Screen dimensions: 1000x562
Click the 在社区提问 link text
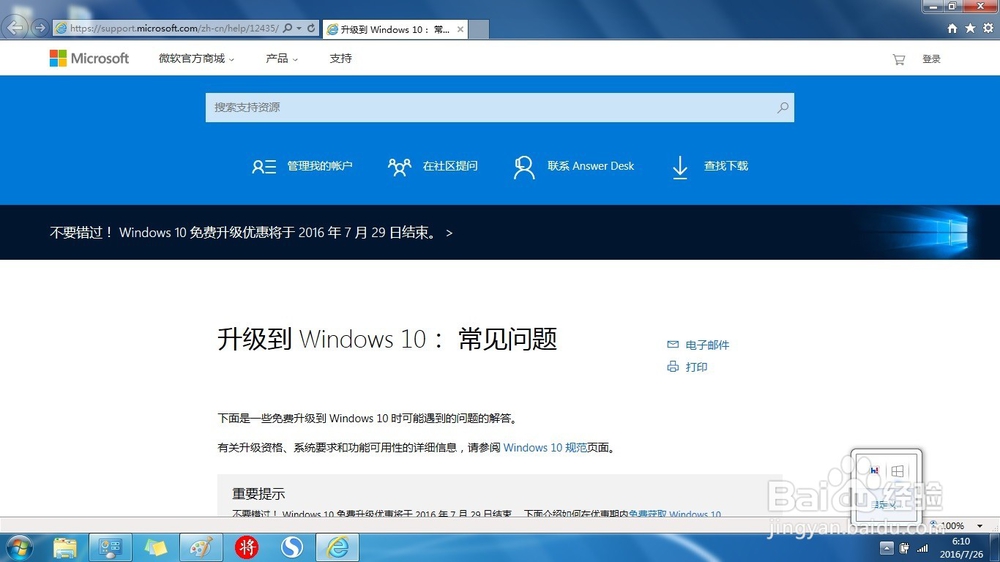(450, 166)
